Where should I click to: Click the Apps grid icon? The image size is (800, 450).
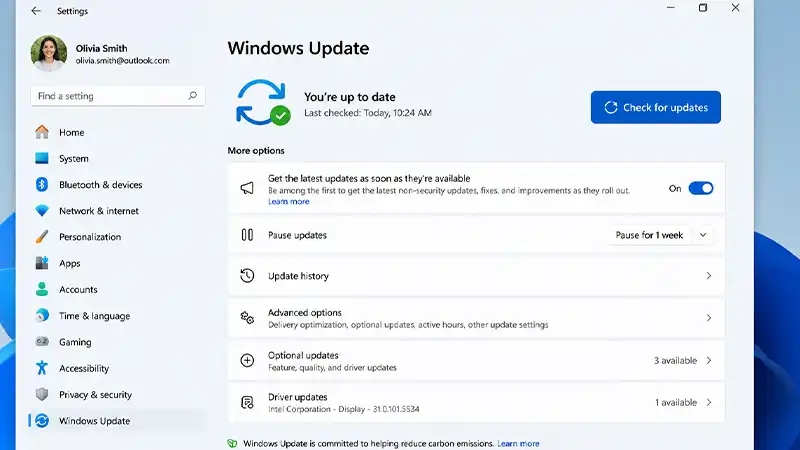[42, 263]
